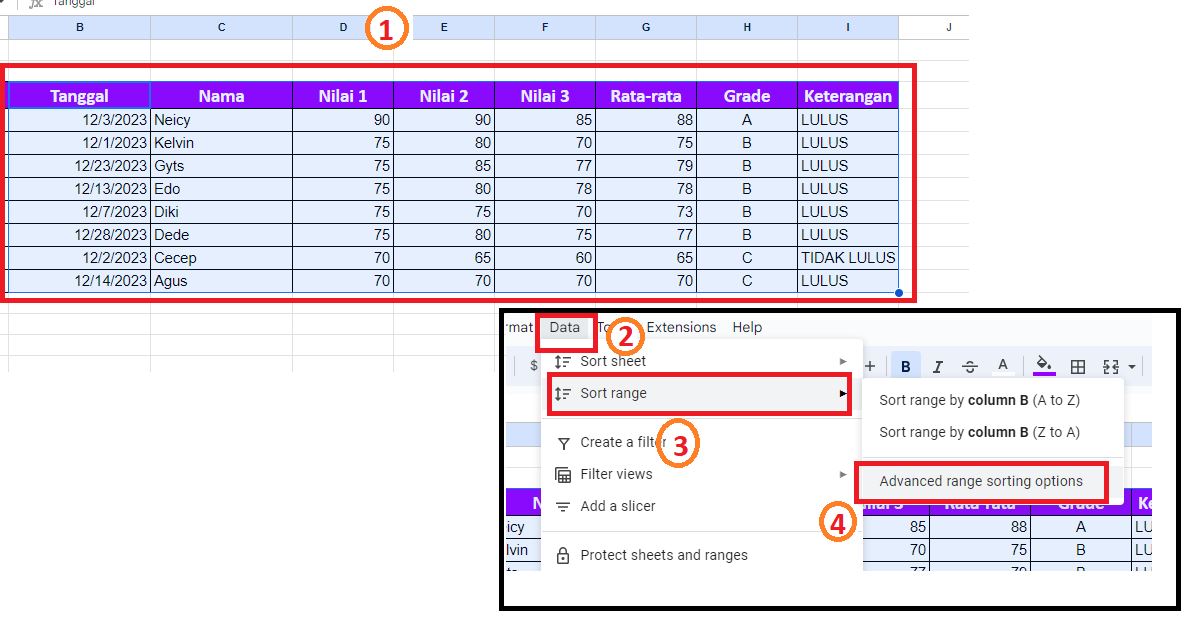1188x625 pixels.
Task: Click the Nama header cell in main table
Action: [x=221, y=96]
